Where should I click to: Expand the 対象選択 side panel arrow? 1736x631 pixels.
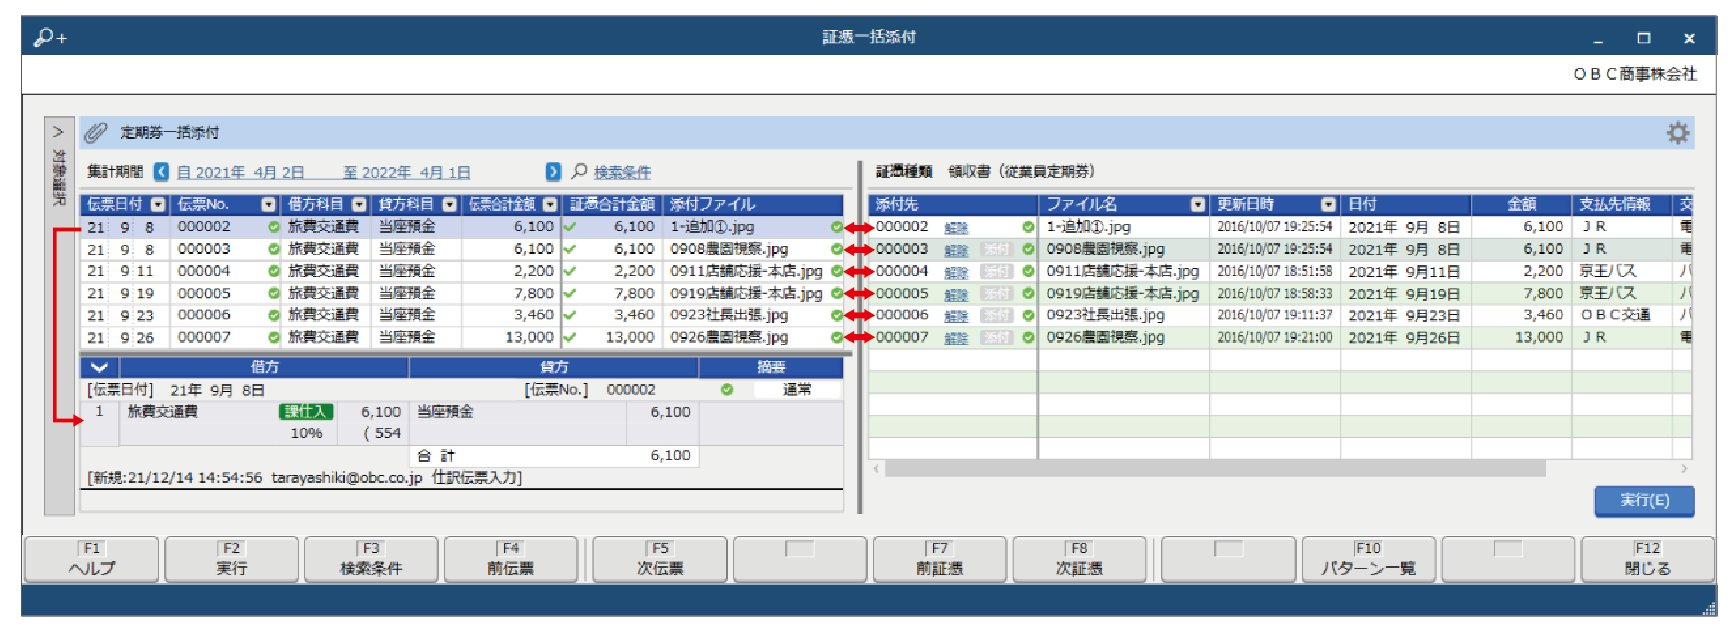click(x=58, y=132)
